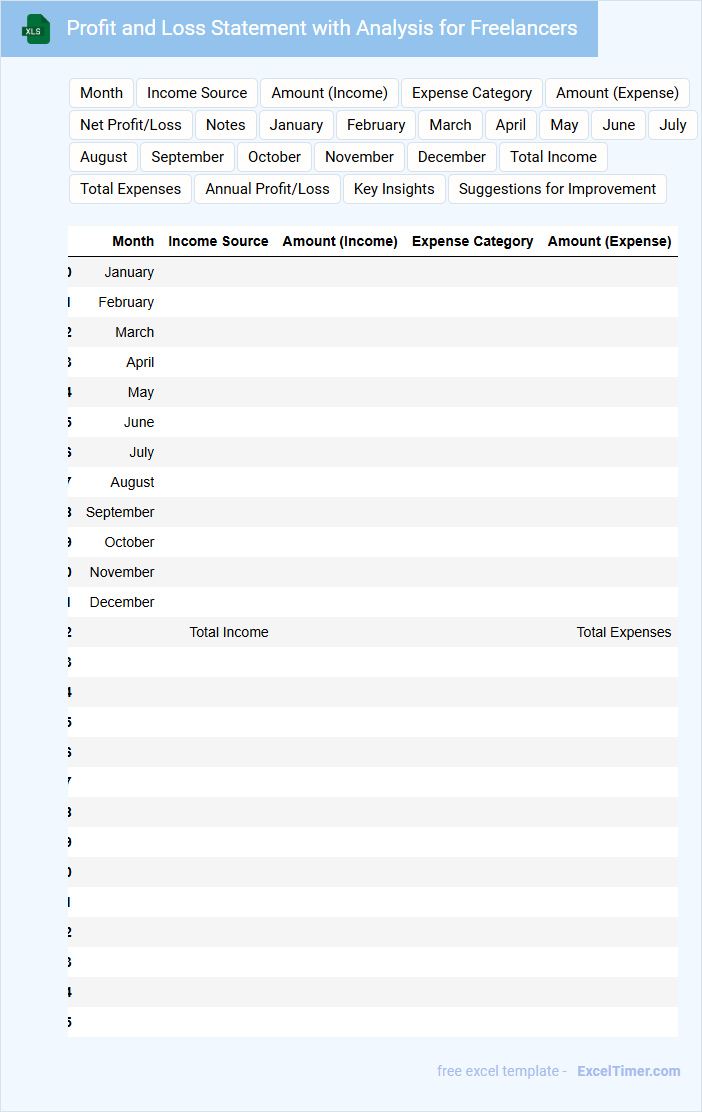Select the September tag button
Viewport: 702px width, 1112px height.
[187, 157]
